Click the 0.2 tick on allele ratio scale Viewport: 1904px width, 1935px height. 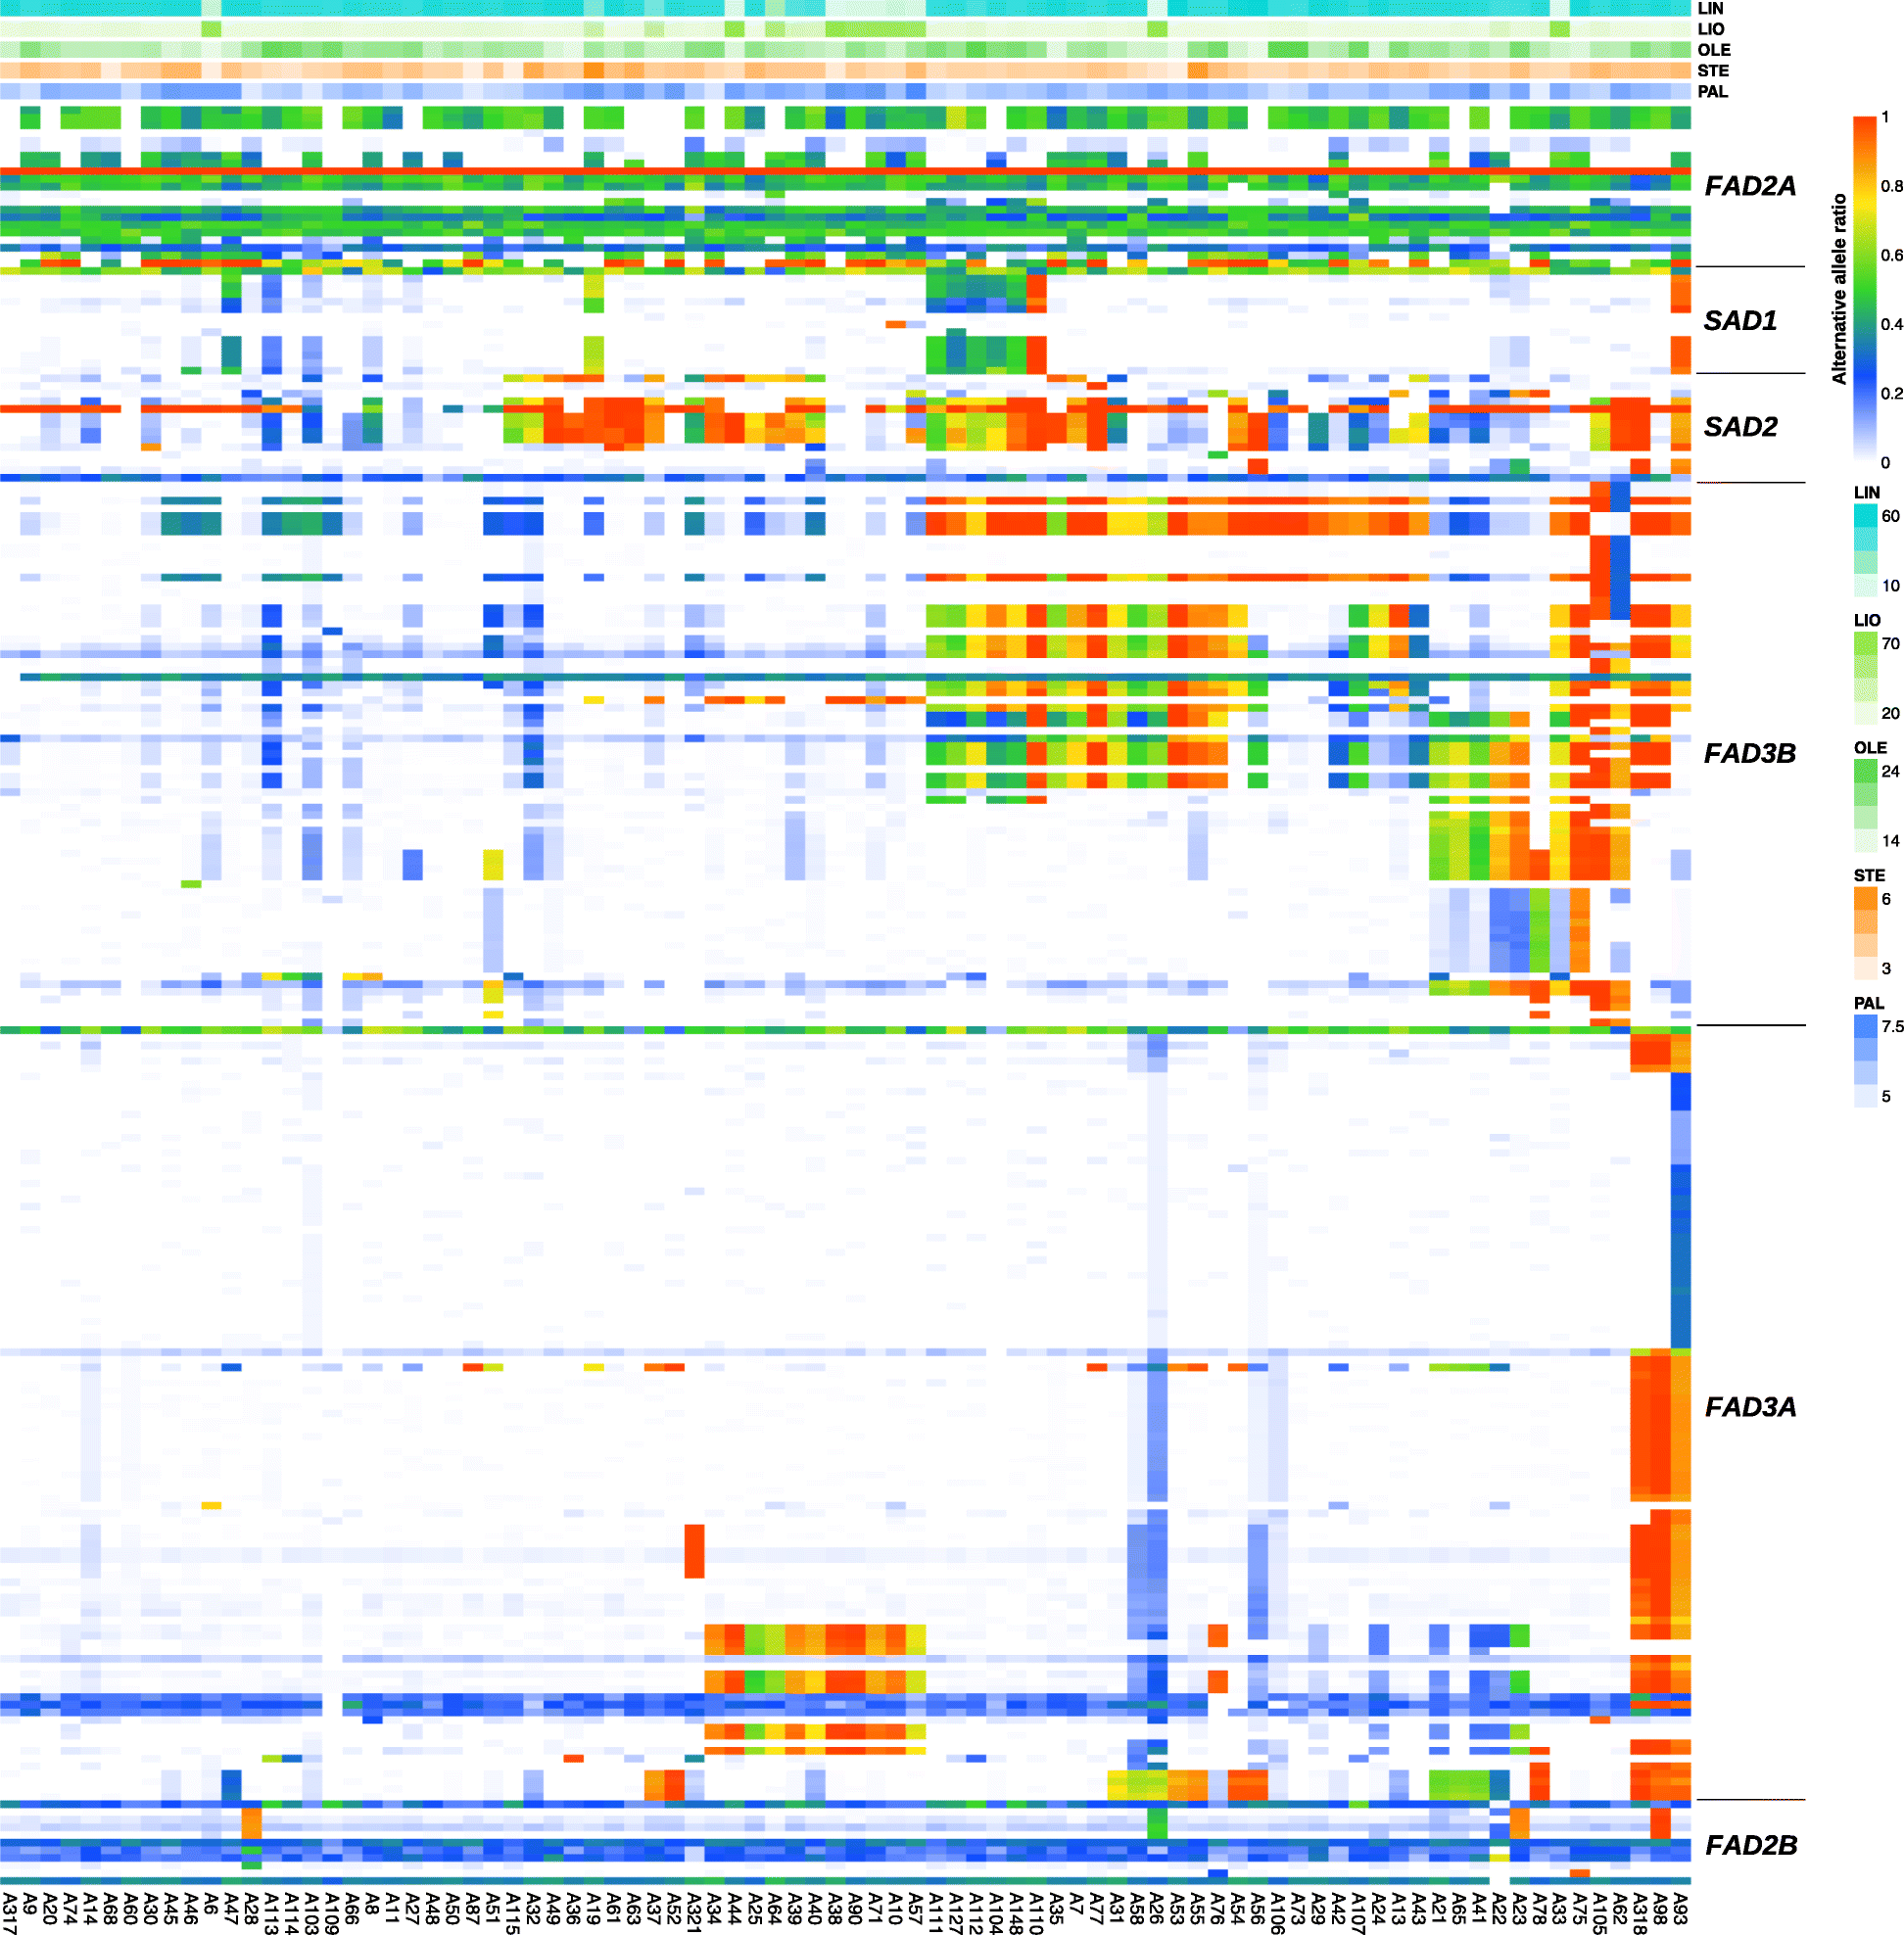coord(1891,393)
